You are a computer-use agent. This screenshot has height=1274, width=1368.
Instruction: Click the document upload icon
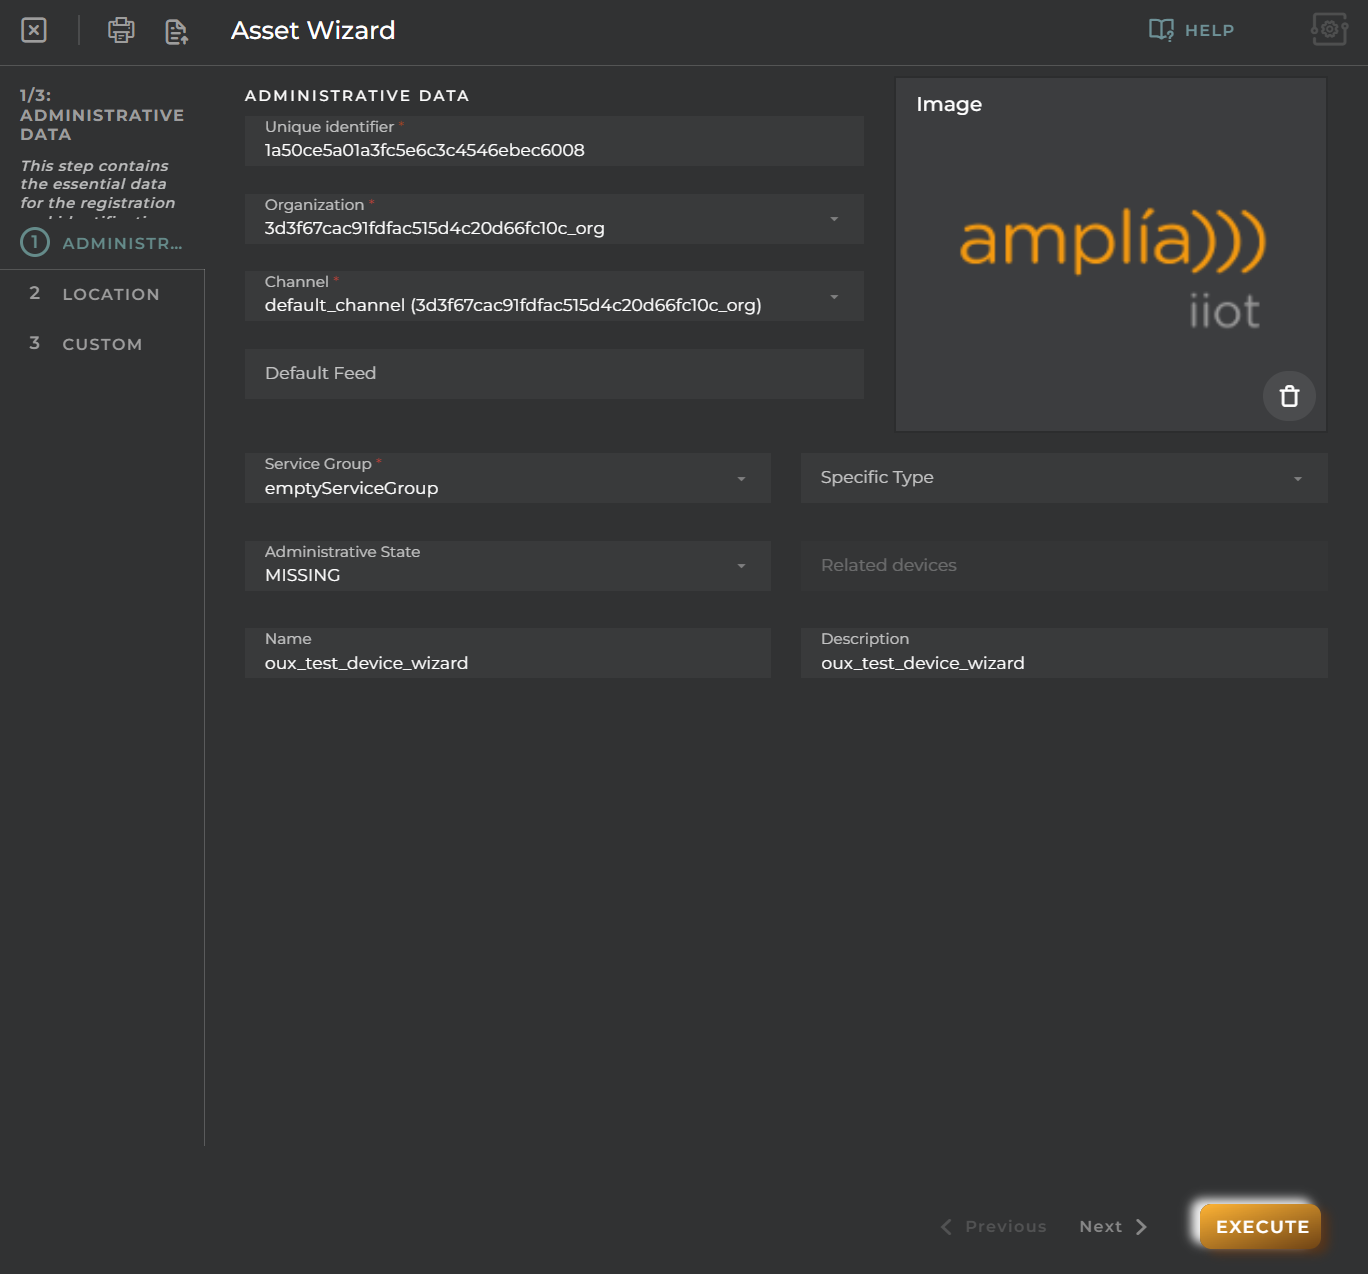click(176, 31)
